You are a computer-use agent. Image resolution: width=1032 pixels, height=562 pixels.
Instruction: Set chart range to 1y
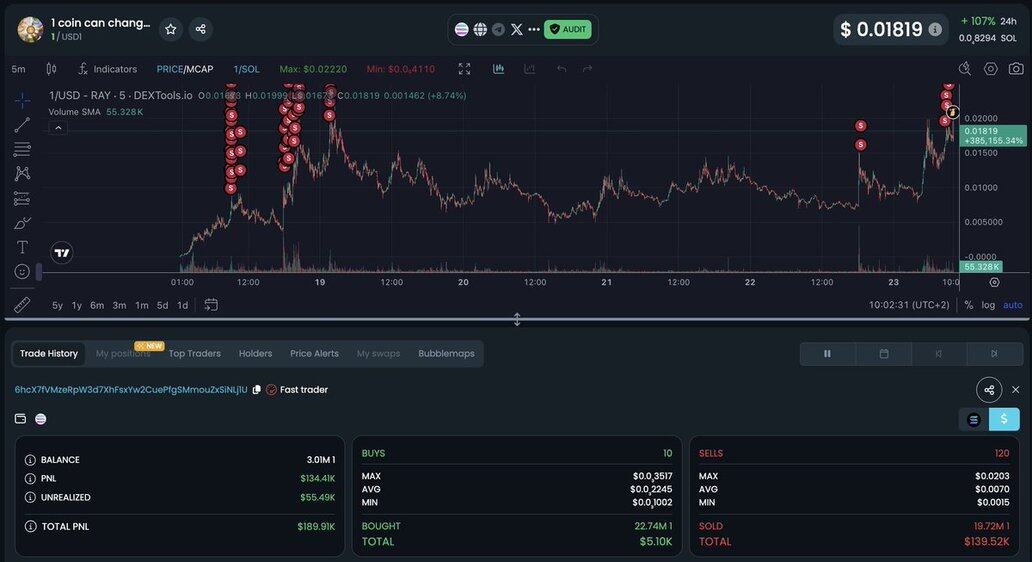tap(77, 305)
